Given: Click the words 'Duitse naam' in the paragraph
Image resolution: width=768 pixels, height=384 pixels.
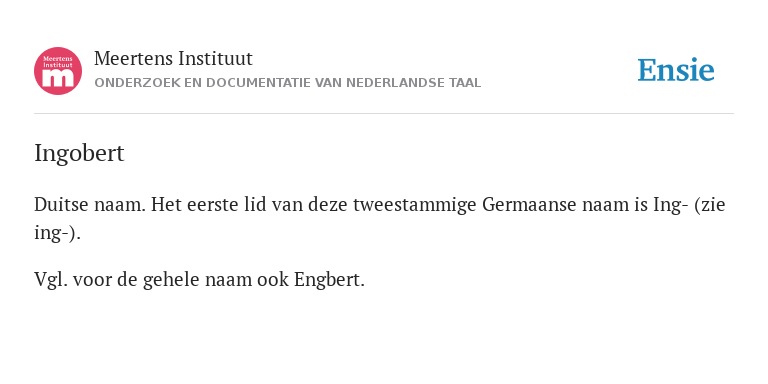Looking at the screenshot, I should 90,205.
